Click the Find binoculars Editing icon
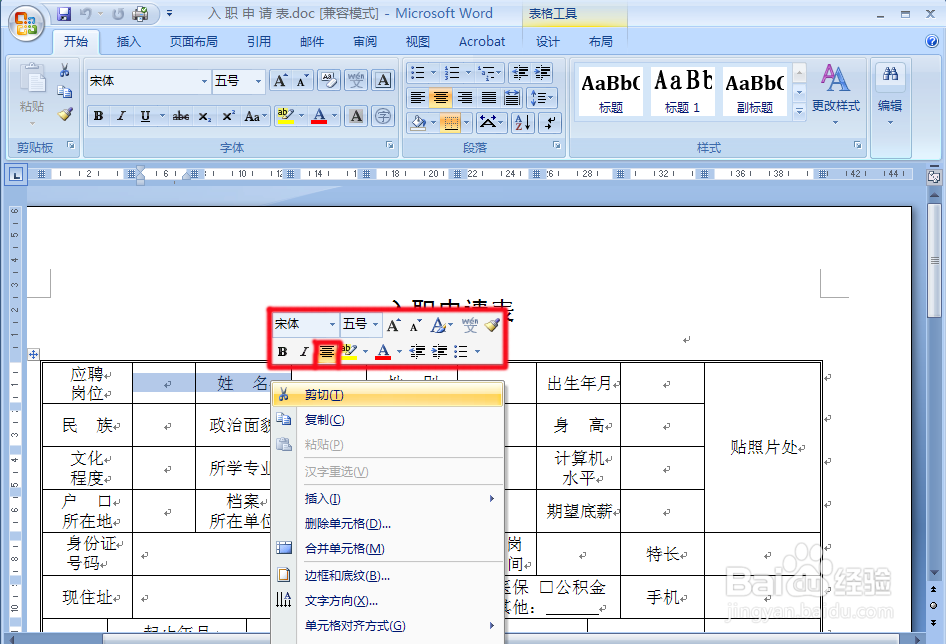Image resolution: width=946 pixels, height=644 pixels. [x=890, y=75]
